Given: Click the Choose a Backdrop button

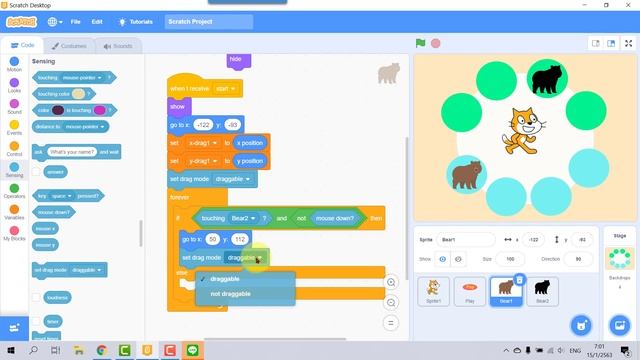Looking at the screenshot, I should [x=620, y=325].
